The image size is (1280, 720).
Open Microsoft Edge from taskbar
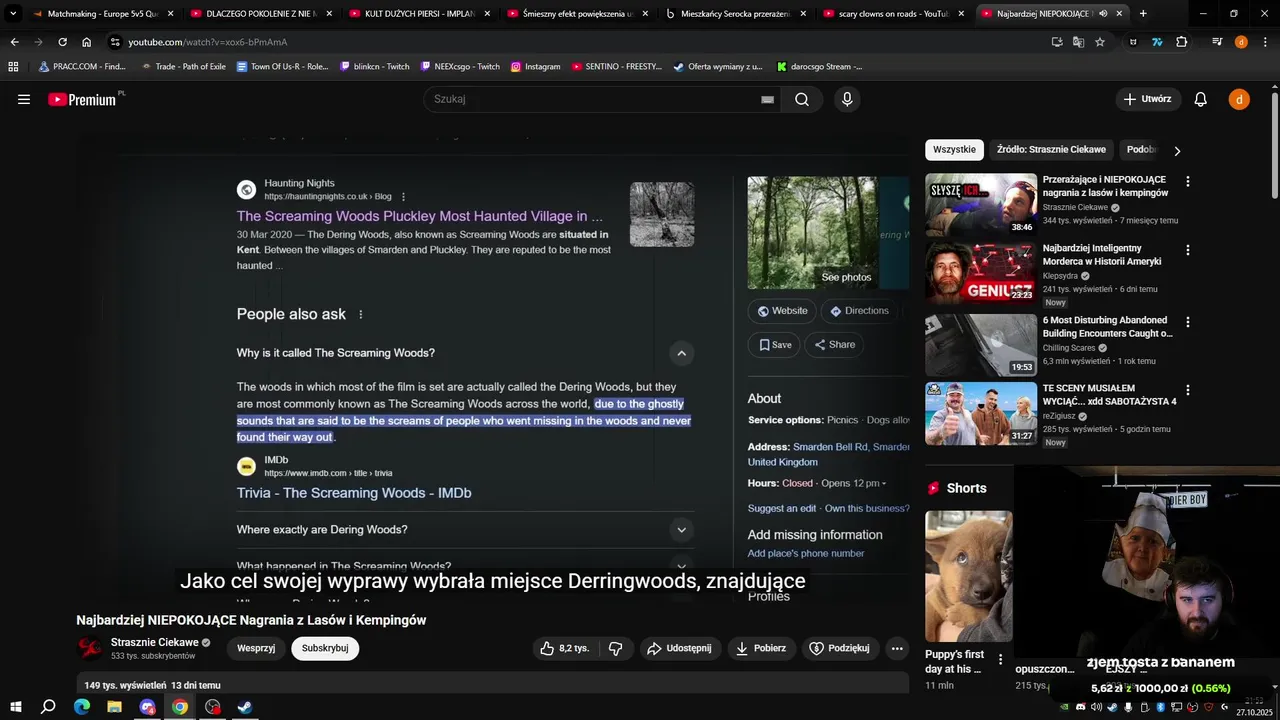82,707
